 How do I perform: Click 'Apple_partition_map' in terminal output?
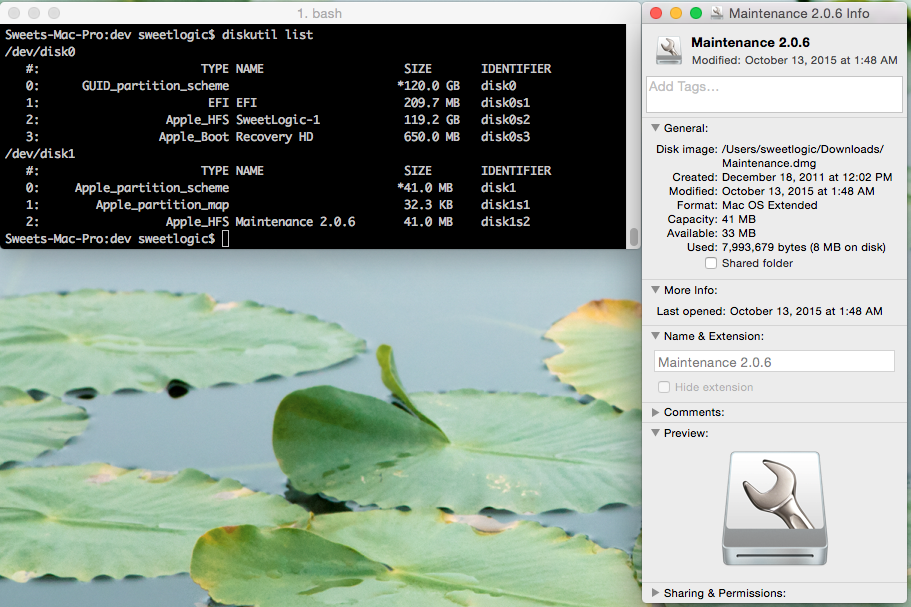pos(162,205)
